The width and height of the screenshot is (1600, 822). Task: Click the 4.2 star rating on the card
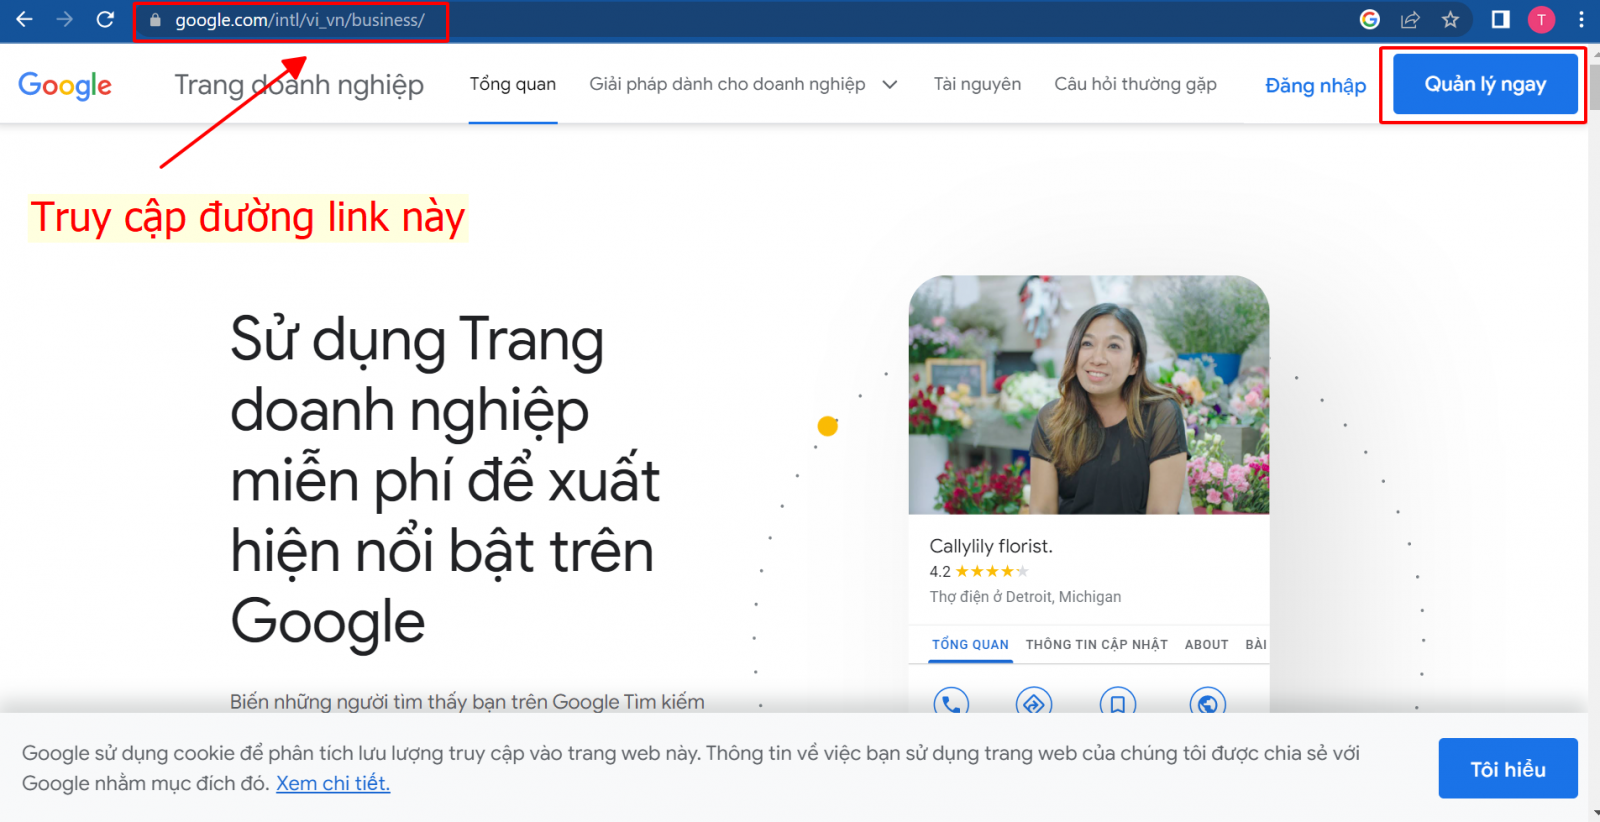[979, 572]
